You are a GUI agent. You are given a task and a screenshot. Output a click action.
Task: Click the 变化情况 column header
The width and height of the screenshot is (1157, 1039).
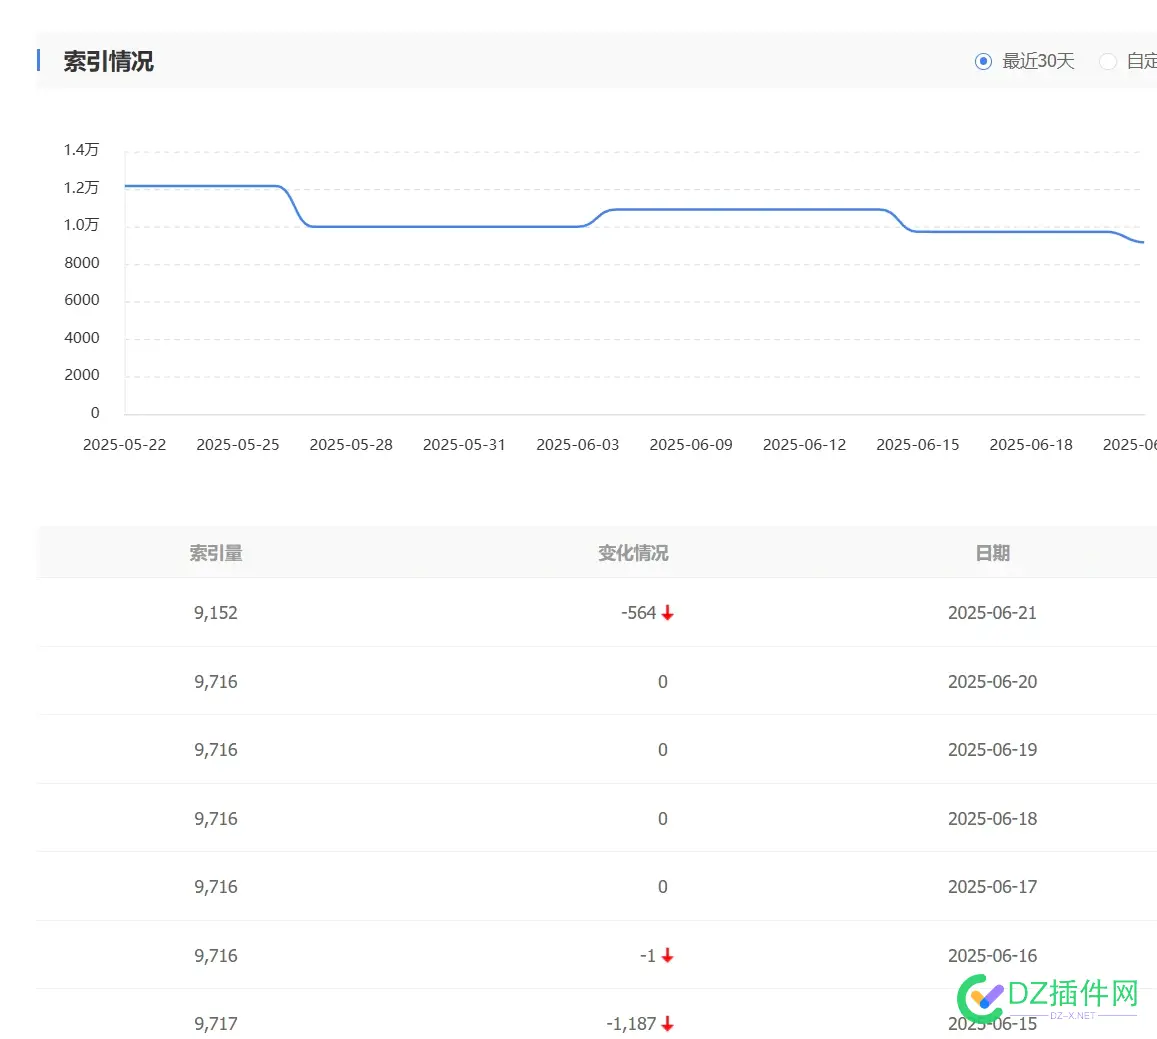click(x=633, y=553)
